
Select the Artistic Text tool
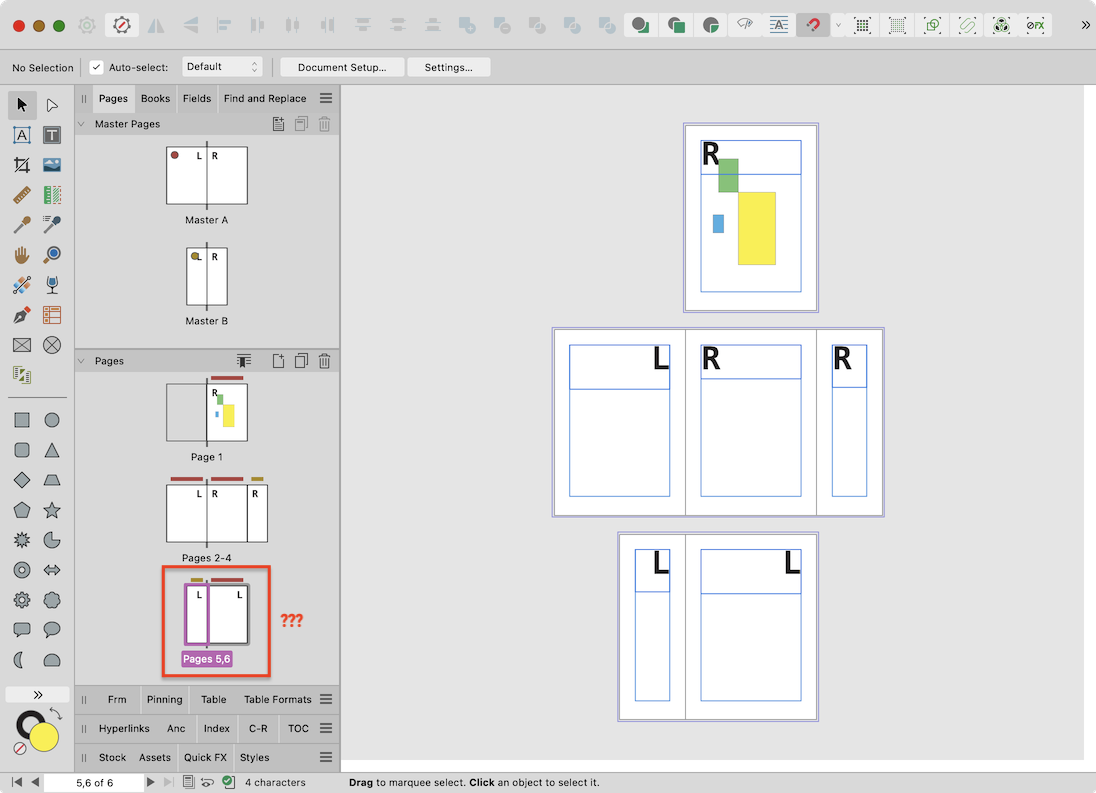21,135
